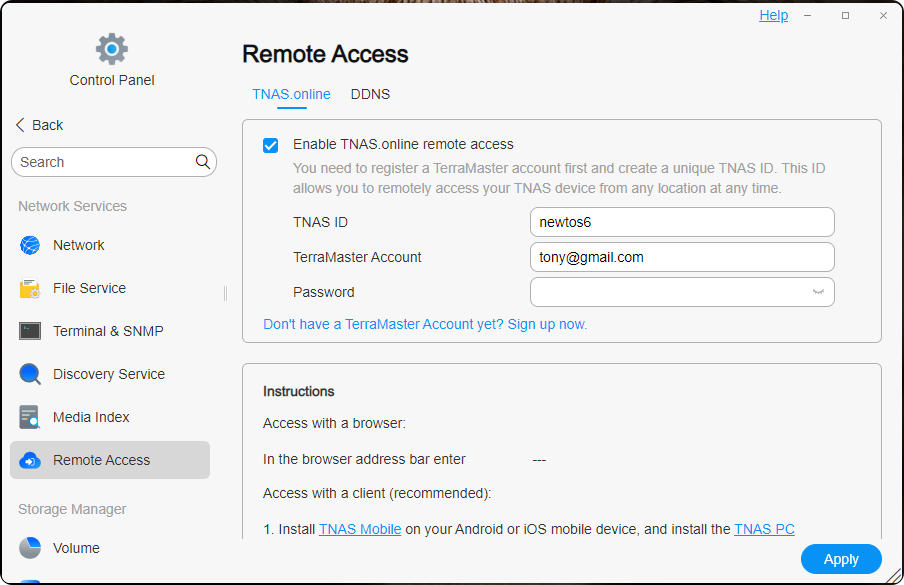The image size is (904, 585).
Task: Open the Sign up now link
Action: 544,324
